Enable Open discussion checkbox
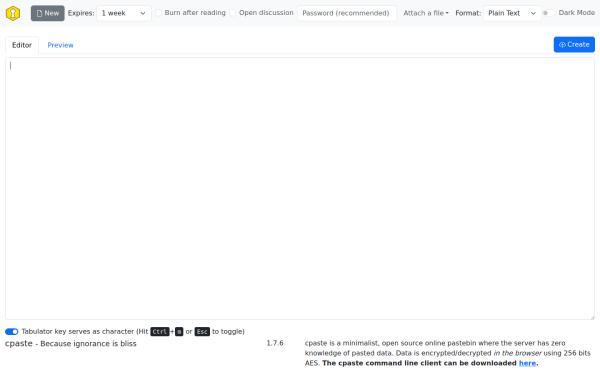 pos(232,13)
